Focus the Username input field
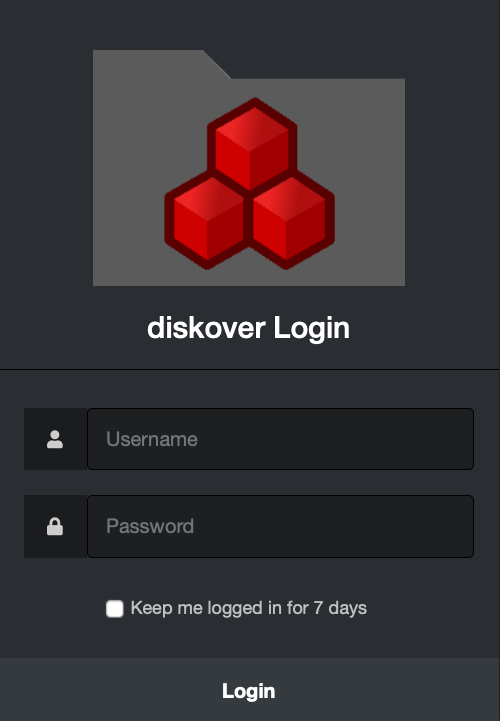The width and height of the screenshot is (500, 721). [281, 439]
